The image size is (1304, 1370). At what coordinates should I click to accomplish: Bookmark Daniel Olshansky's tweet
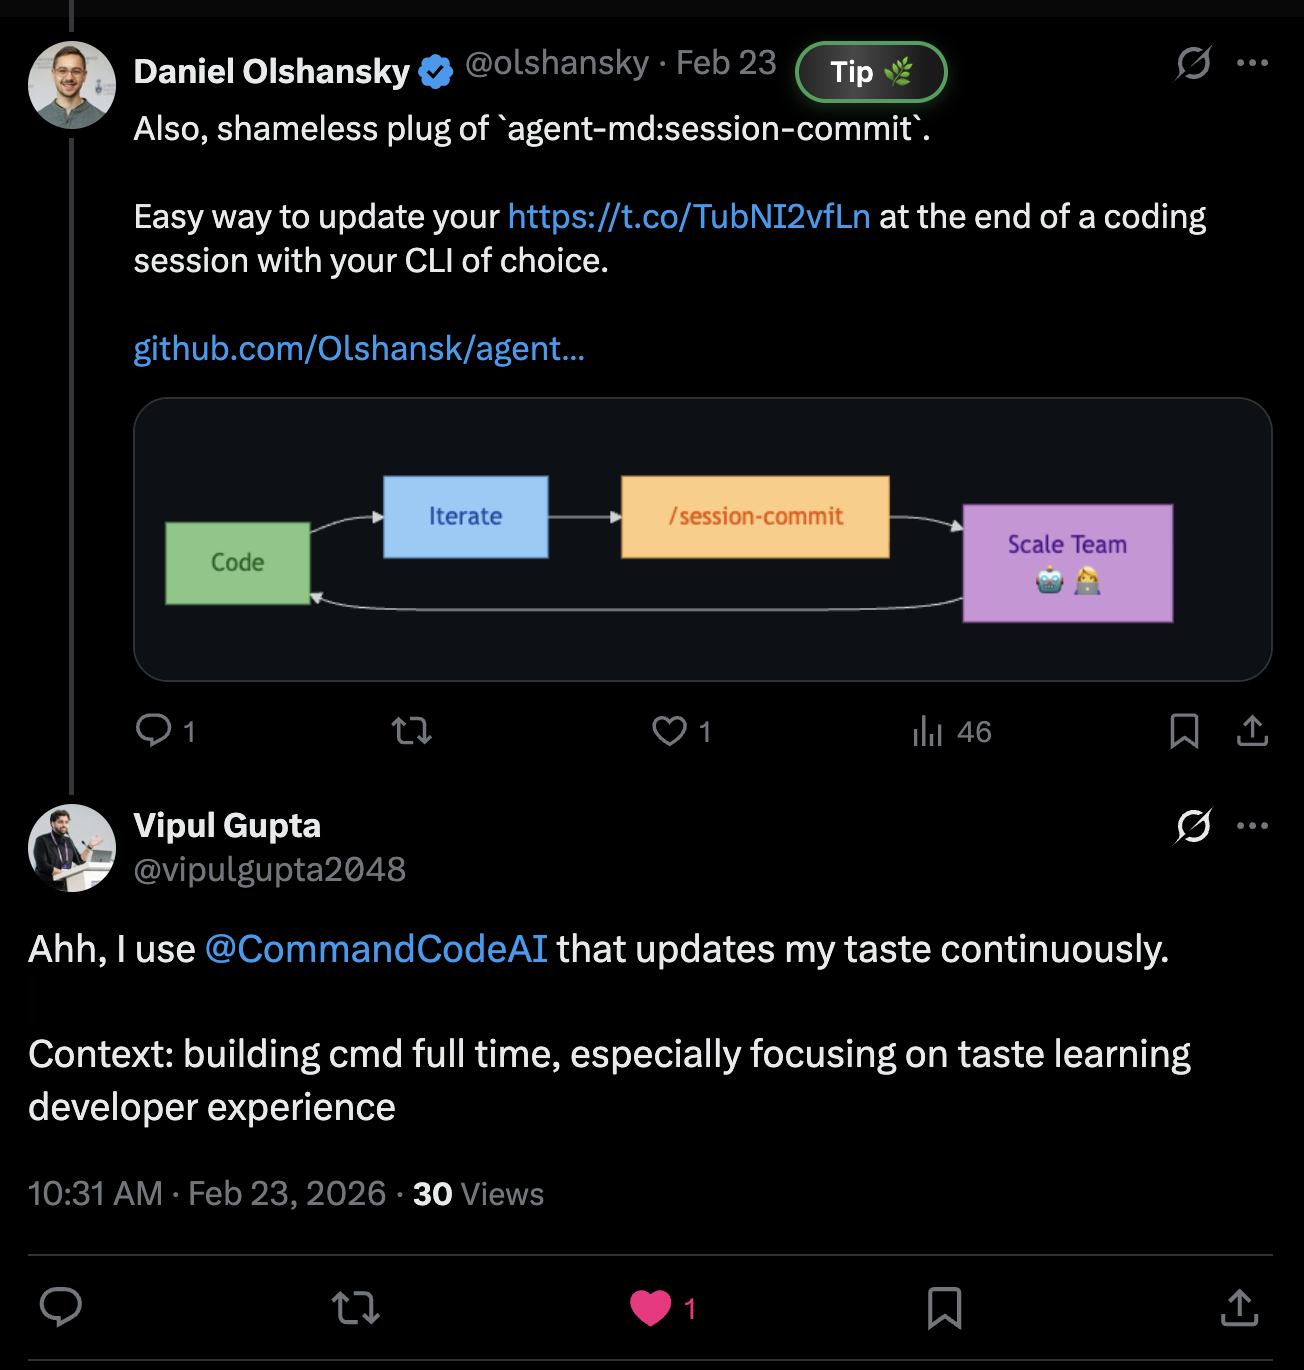[x=1185, y=731]
